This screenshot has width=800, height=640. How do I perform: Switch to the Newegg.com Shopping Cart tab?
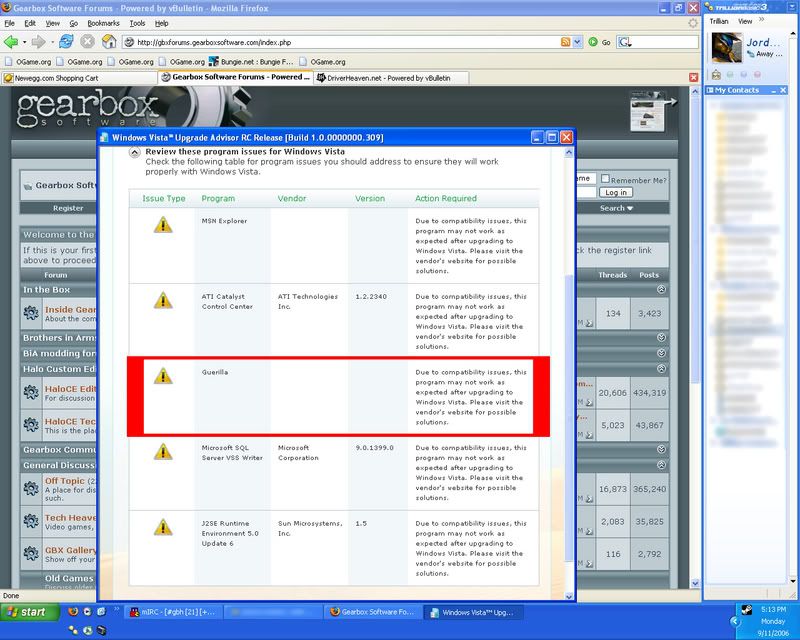click(x=80, y=78)
